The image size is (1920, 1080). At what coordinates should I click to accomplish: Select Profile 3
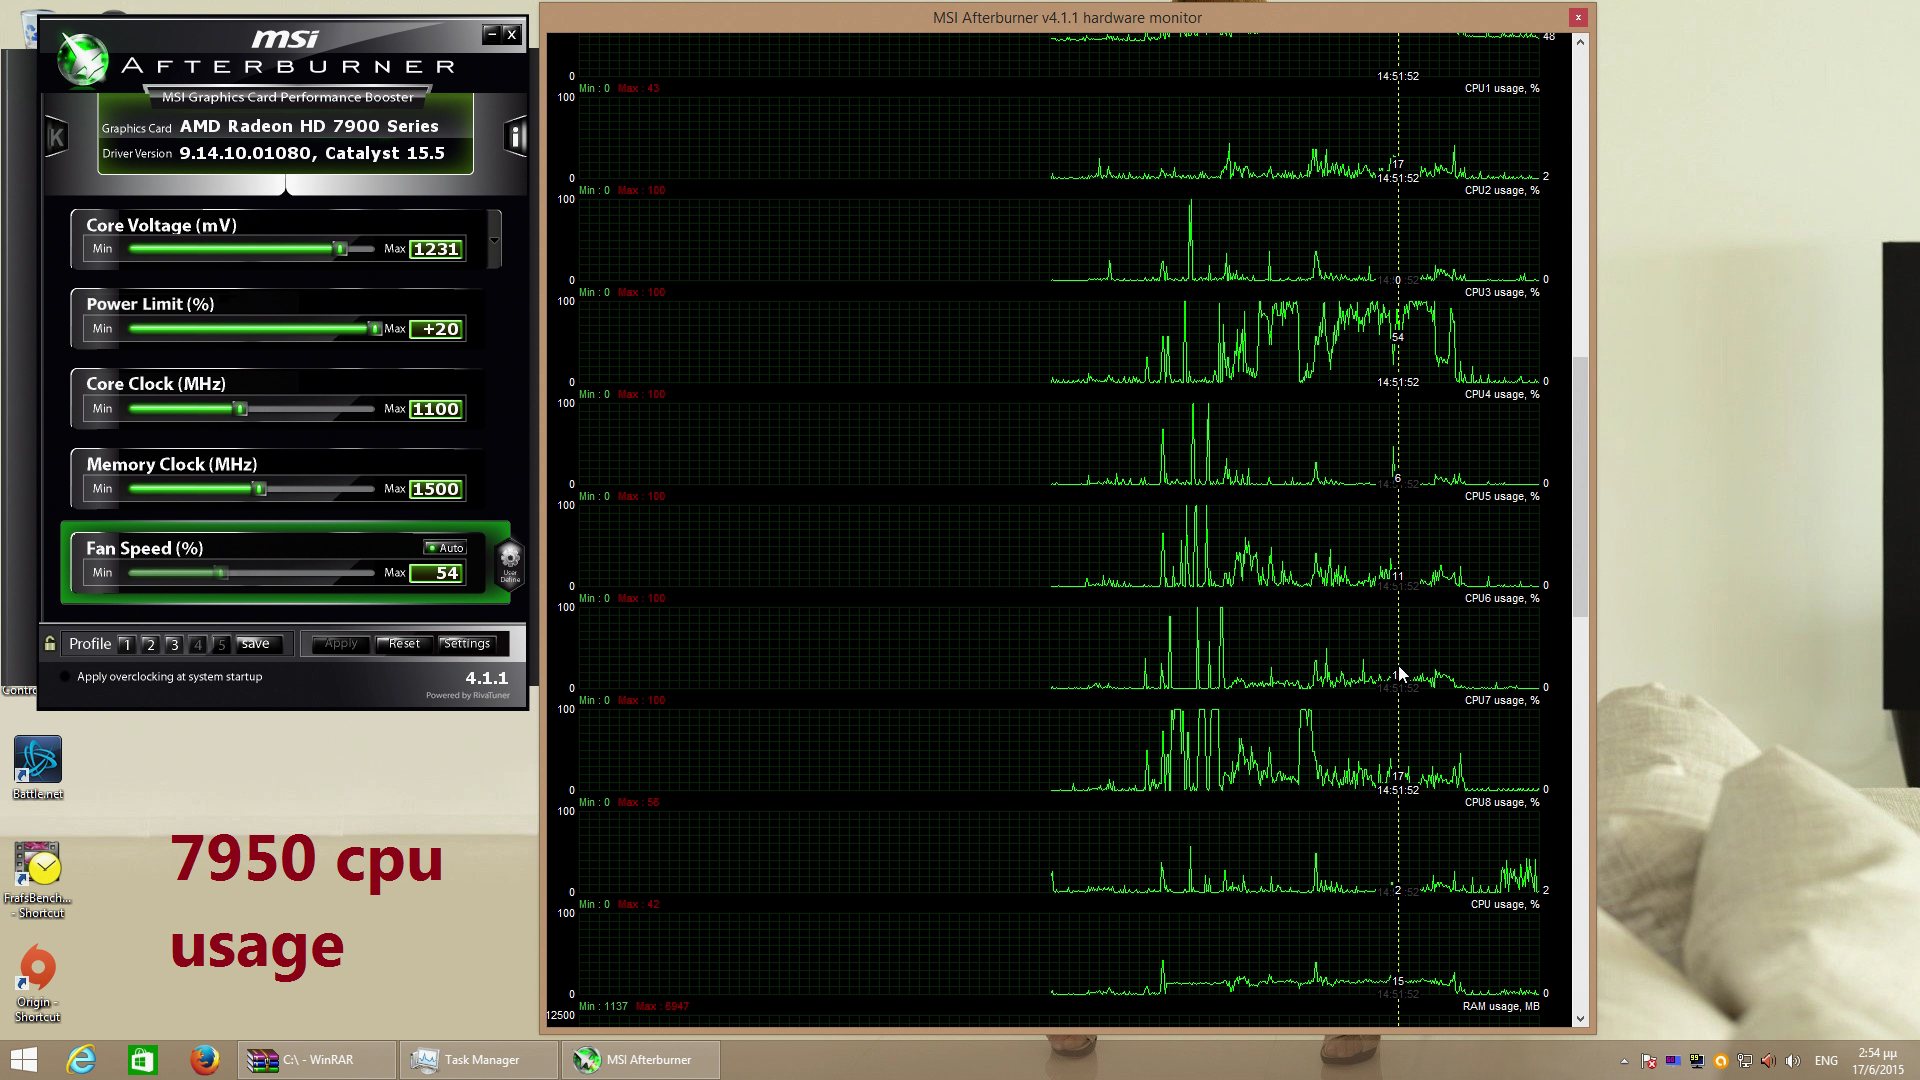click(174, 645)
